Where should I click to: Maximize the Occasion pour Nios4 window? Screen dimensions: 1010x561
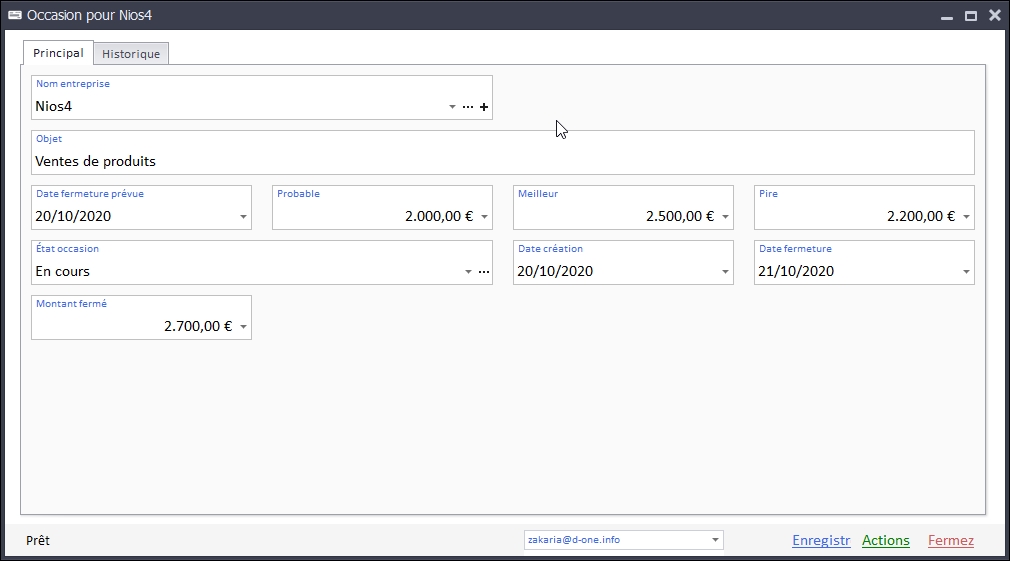click(x=970, y=16)
